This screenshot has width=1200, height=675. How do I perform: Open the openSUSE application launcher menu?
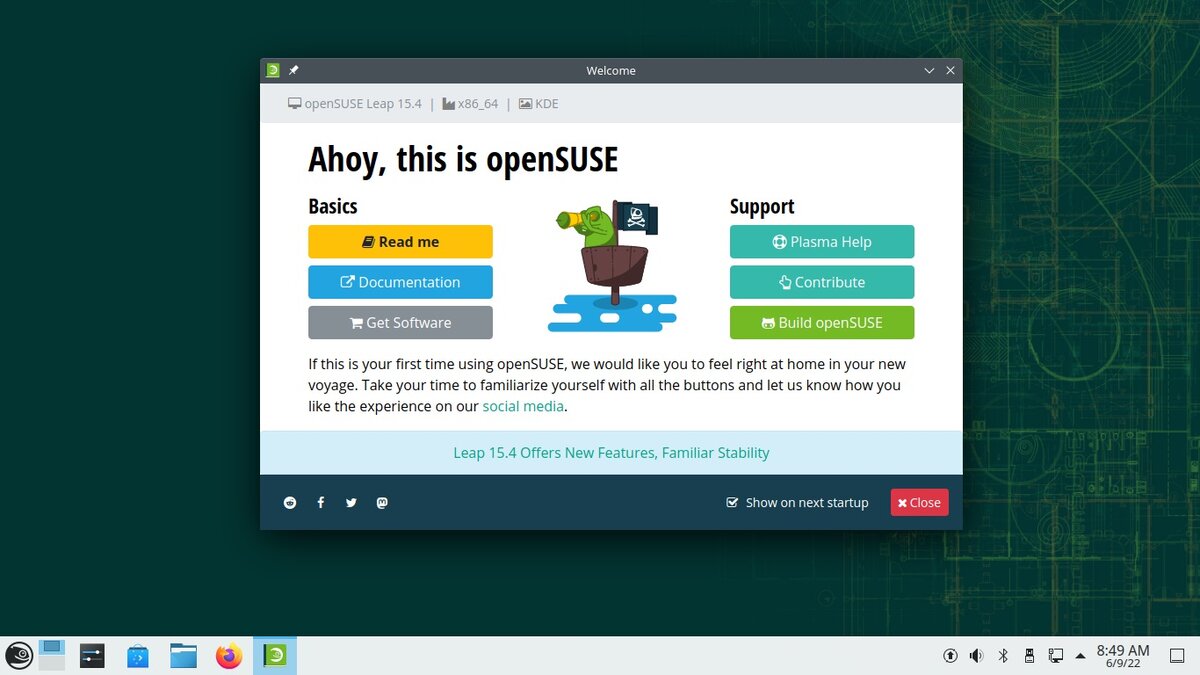click(19, 656)
